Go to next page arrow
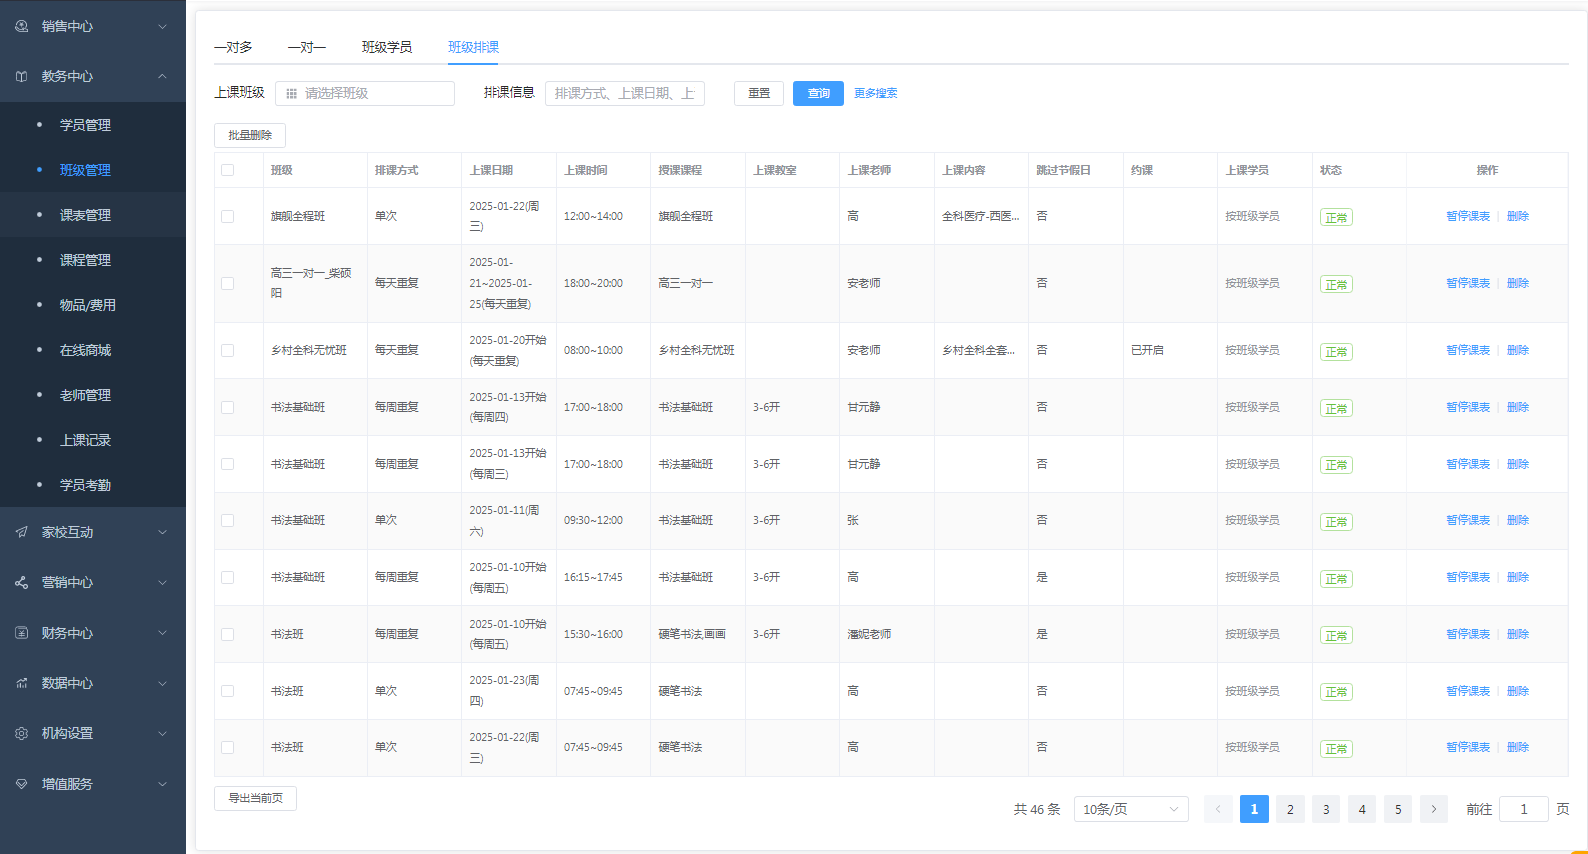The image size is (1588, 854). click(x=1434, y=809)
